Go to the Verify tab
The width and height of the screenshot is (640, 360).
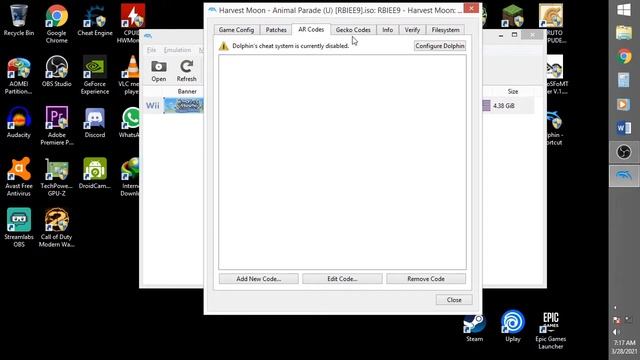412,30
